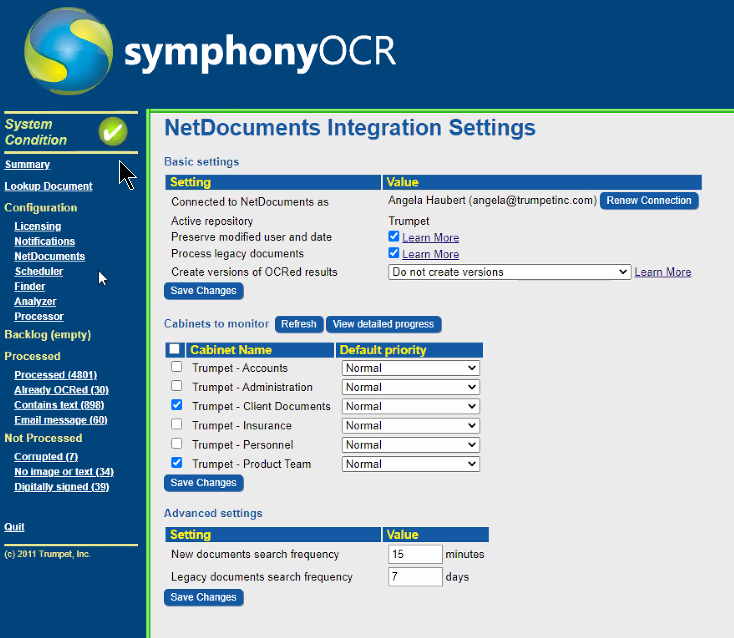Open priority dropdown for Trumpet - Insurance
This screenshot has width=734, height=638.
point(411,425)
